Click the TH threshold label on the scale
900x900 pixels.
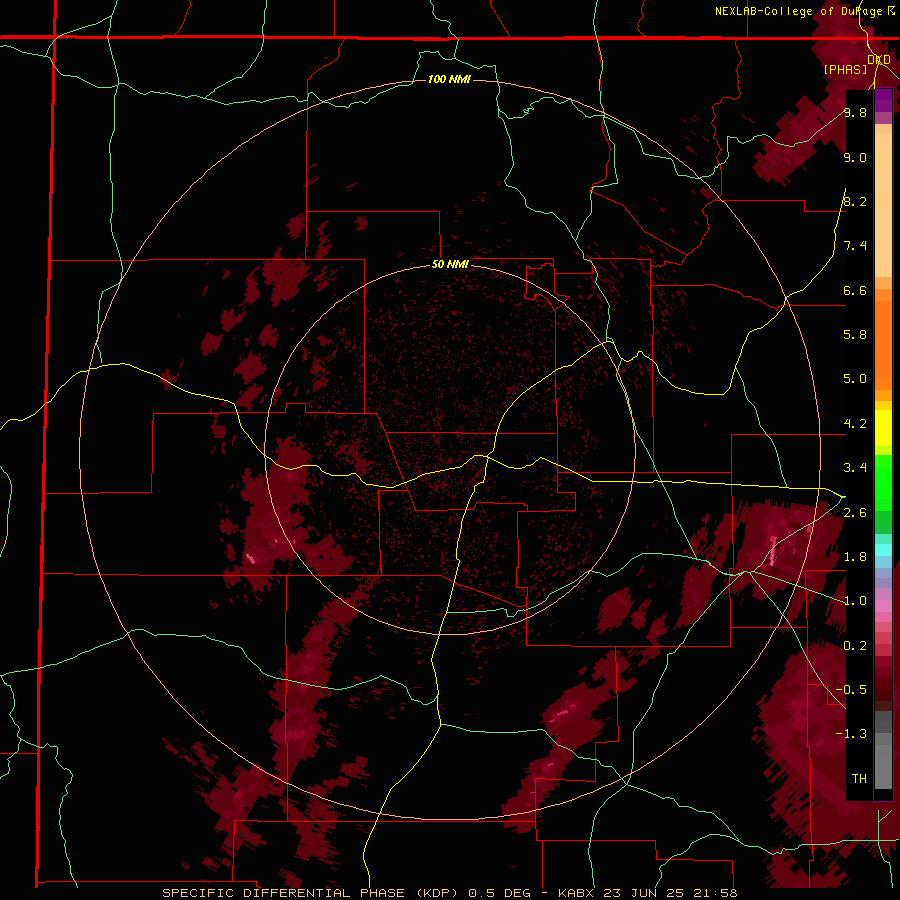click(859, 779)
